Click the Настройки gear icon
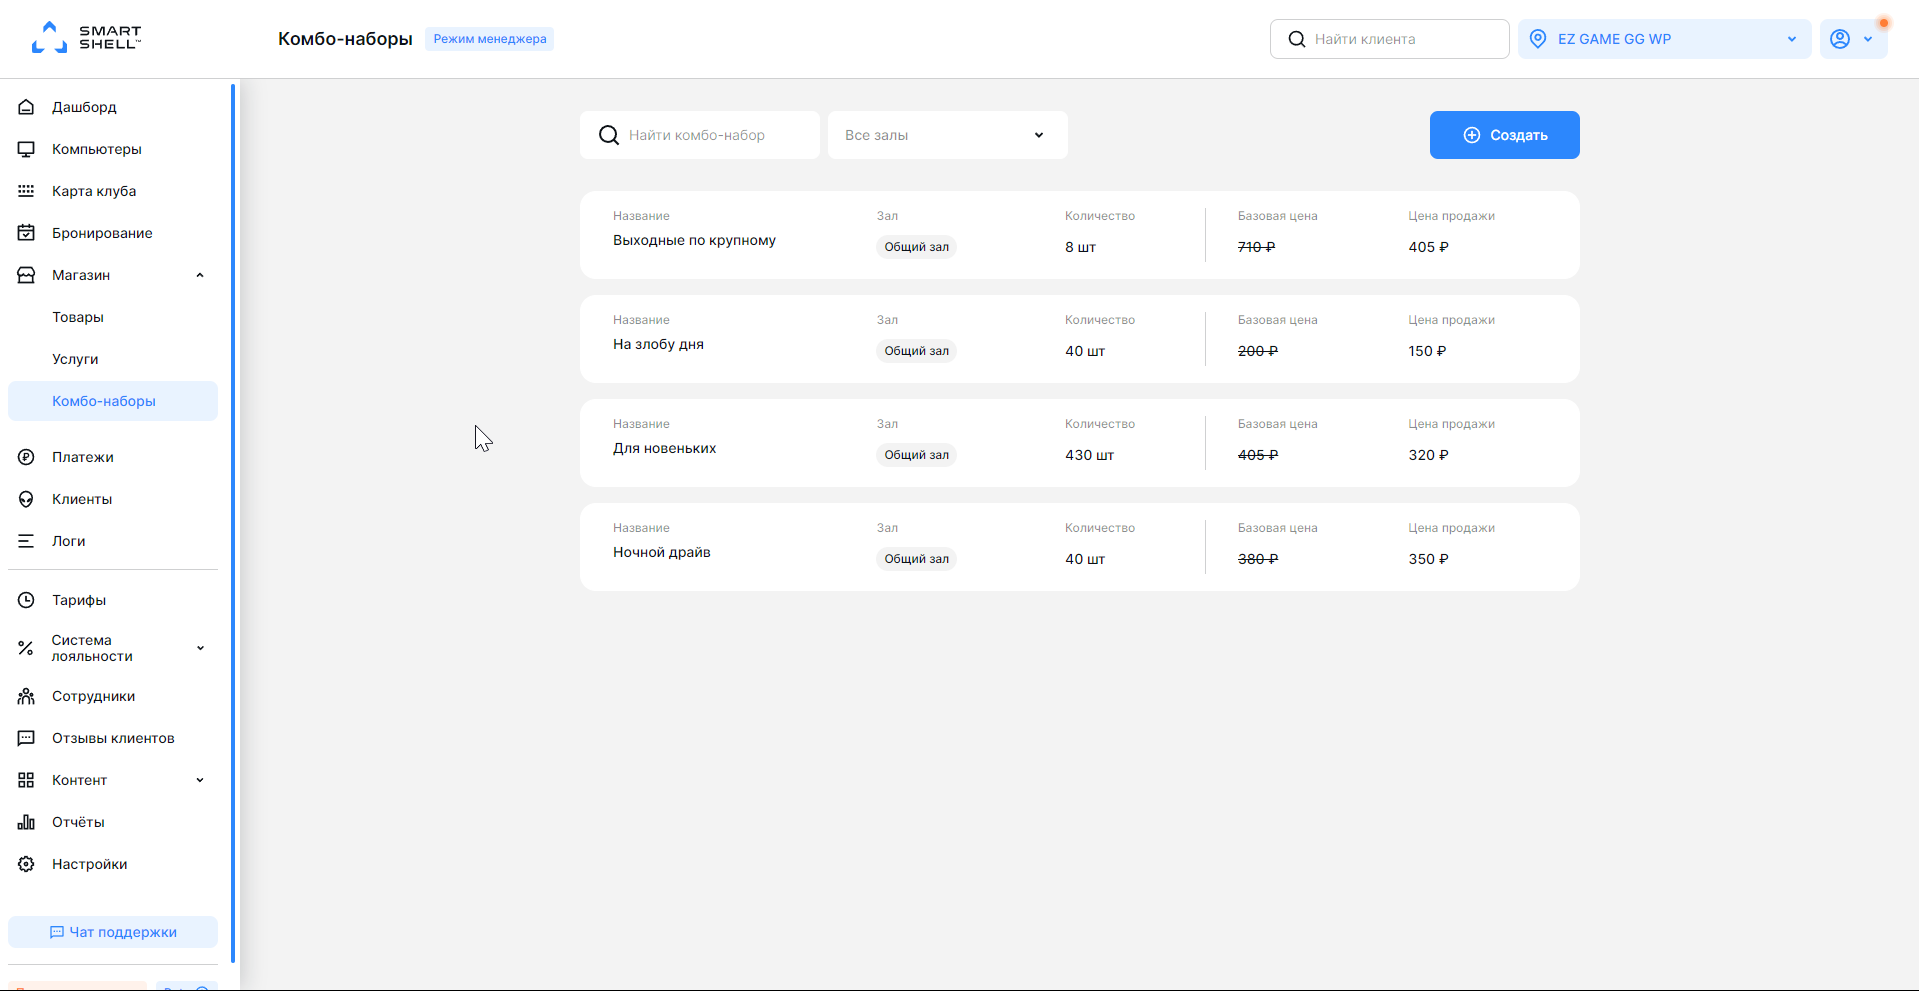 tap(26, 864)
